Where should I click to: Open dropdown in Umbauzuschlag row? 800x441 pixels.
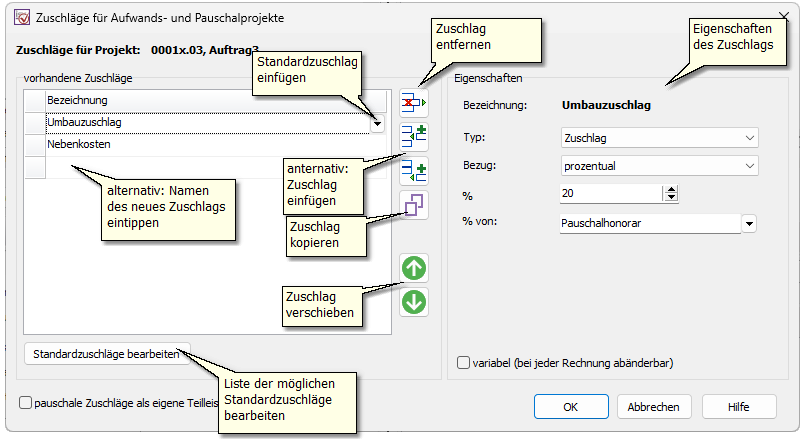pyautogui.click(x=377, y=123)
